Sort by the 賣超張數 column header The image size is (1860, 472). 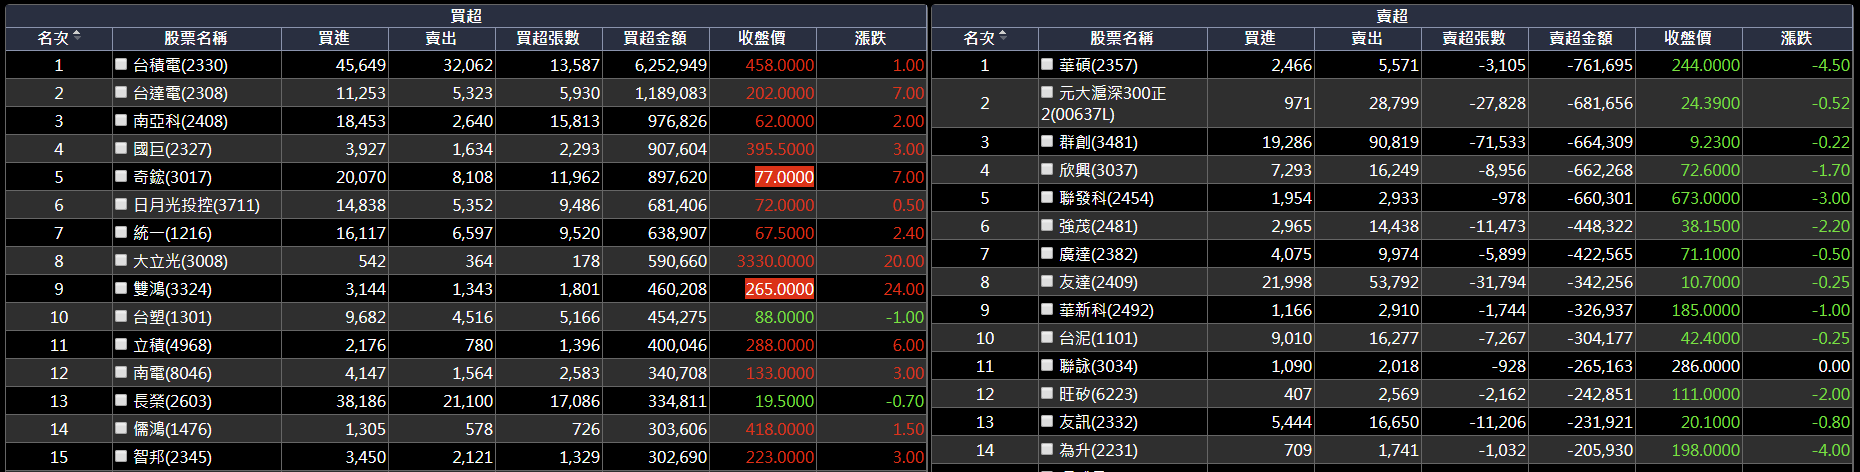pyautogui.click(x=1474, y=38)
